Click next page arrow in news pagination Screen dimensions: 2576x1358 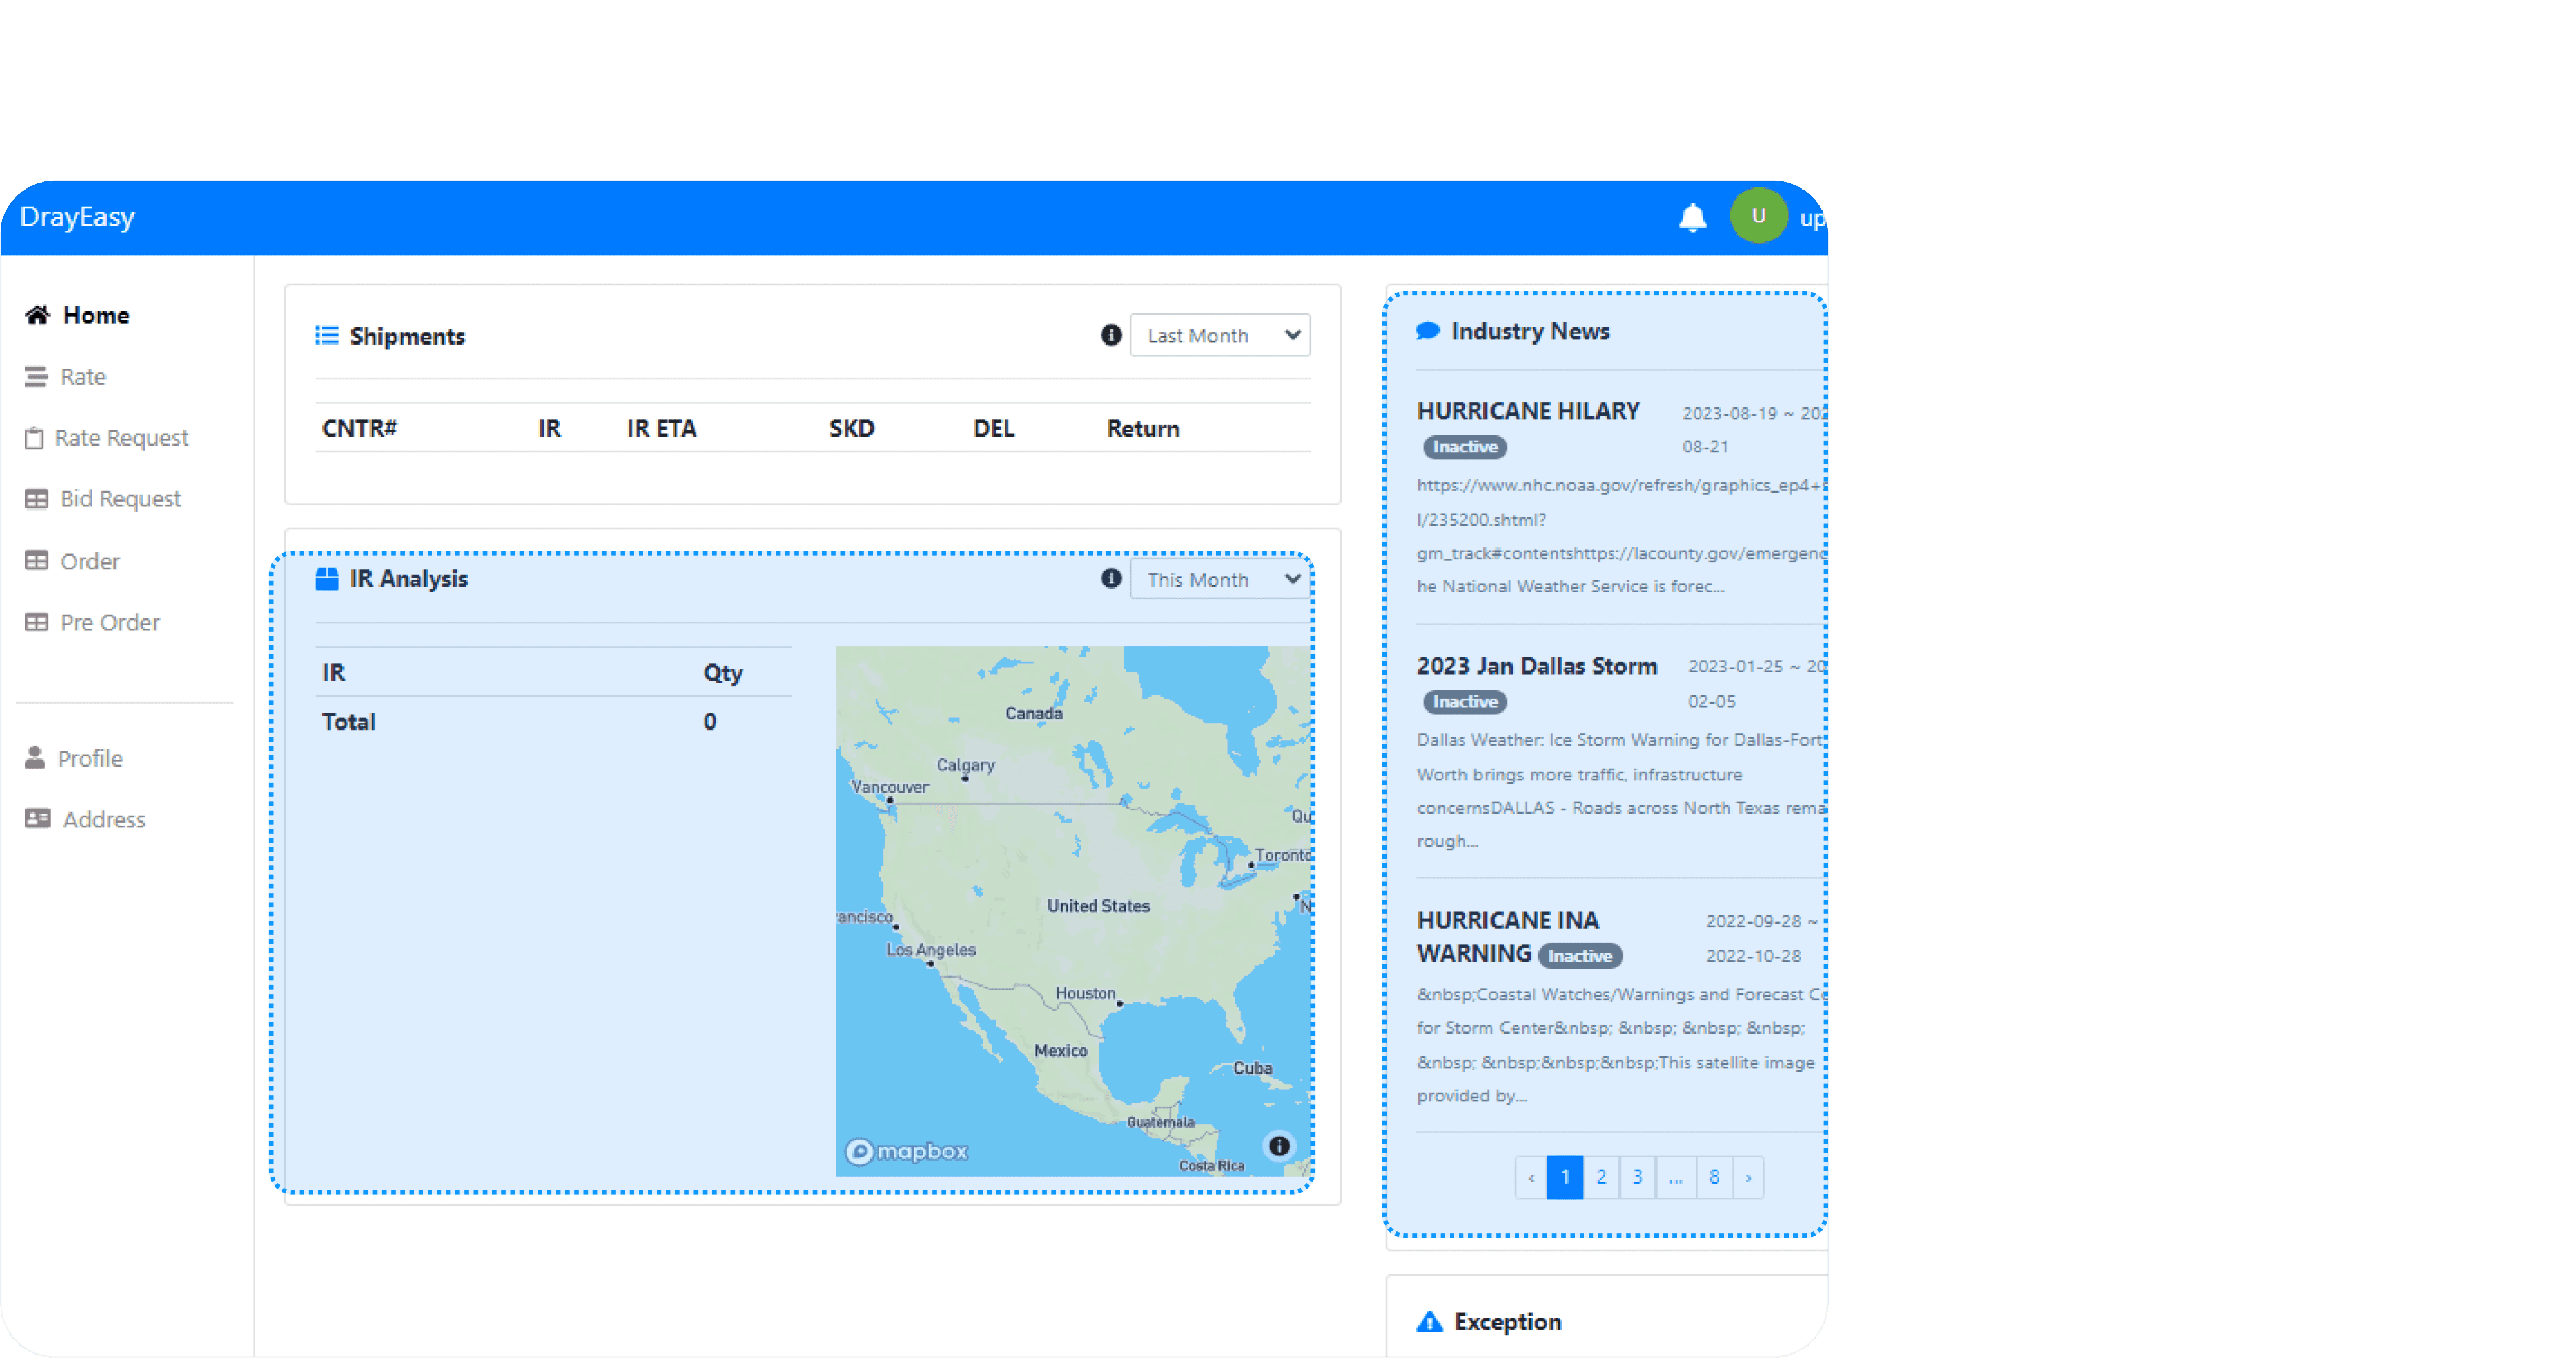click(x=1748, y=1177)
